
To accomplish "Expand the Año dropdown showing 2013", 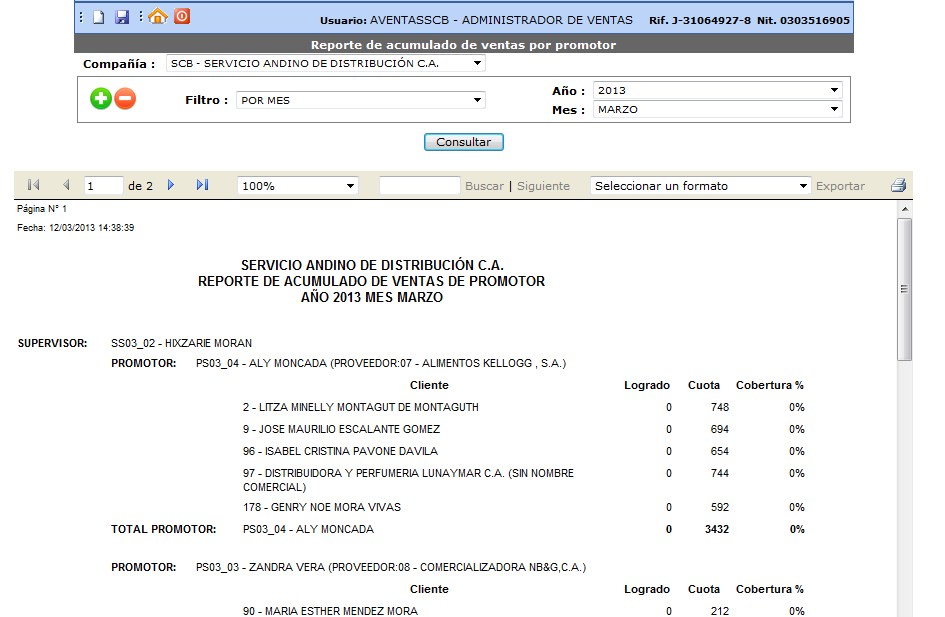I will (x=717, y=90).
